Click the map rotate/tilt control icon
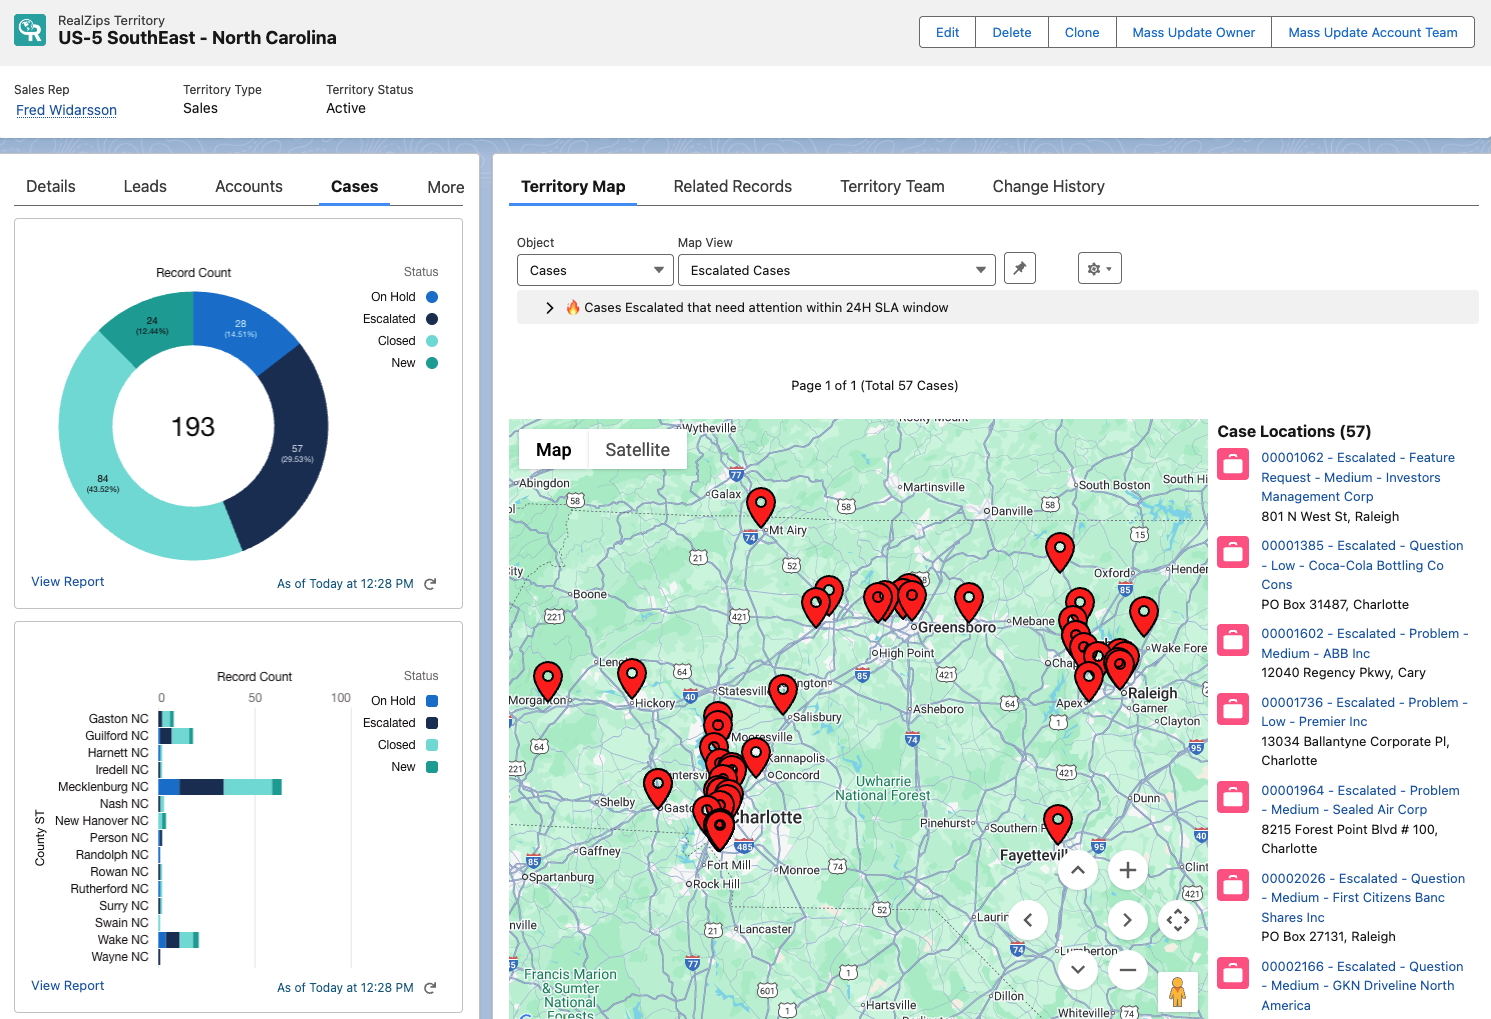The width and height of the screenshot is (1491, 1019). [x=1177, y=920]
